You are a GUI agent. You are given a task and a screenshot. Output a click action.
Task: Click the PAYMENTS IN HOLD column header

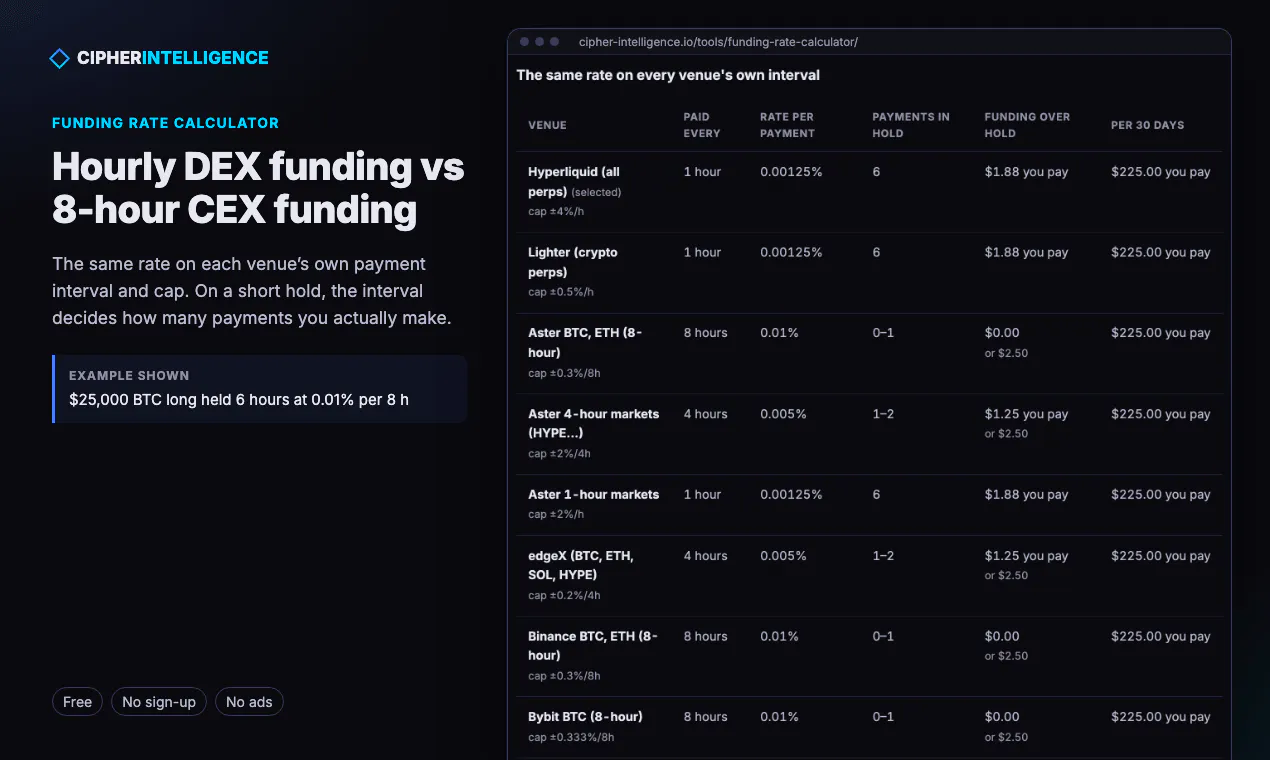coord(911,125)
